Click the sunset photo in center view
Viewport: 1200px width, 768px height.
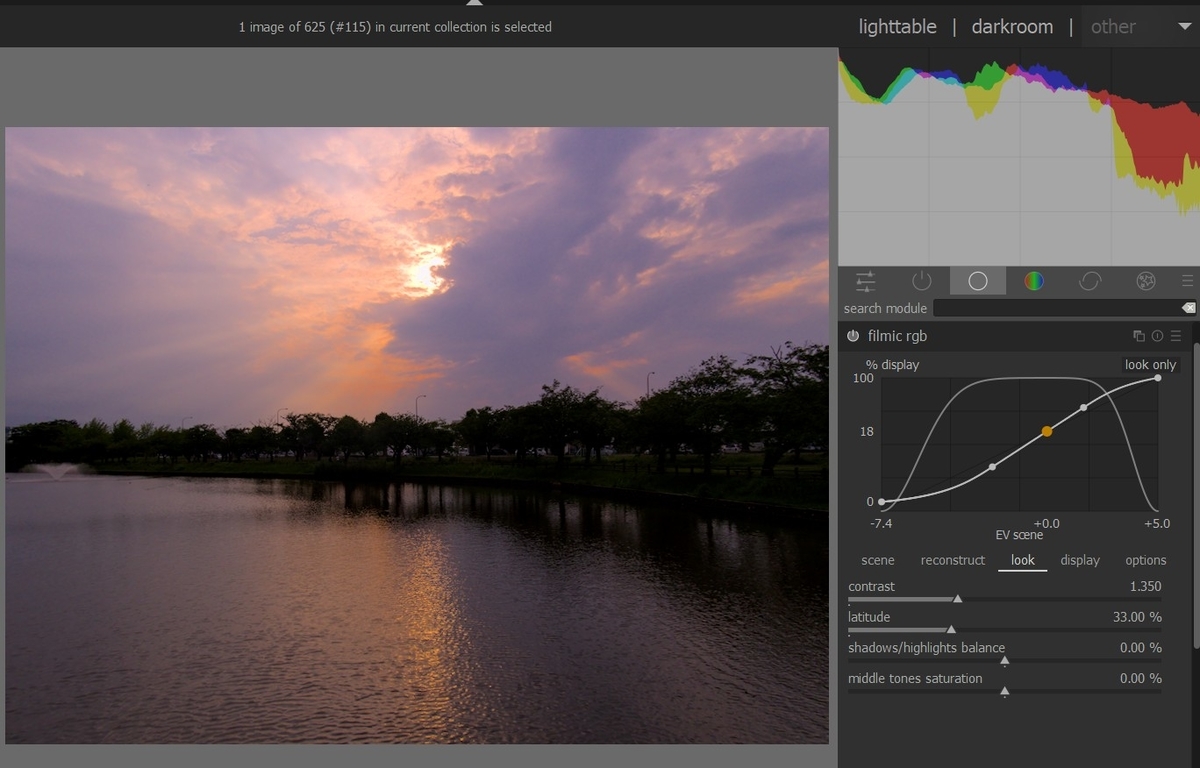(x=417, y=435)
